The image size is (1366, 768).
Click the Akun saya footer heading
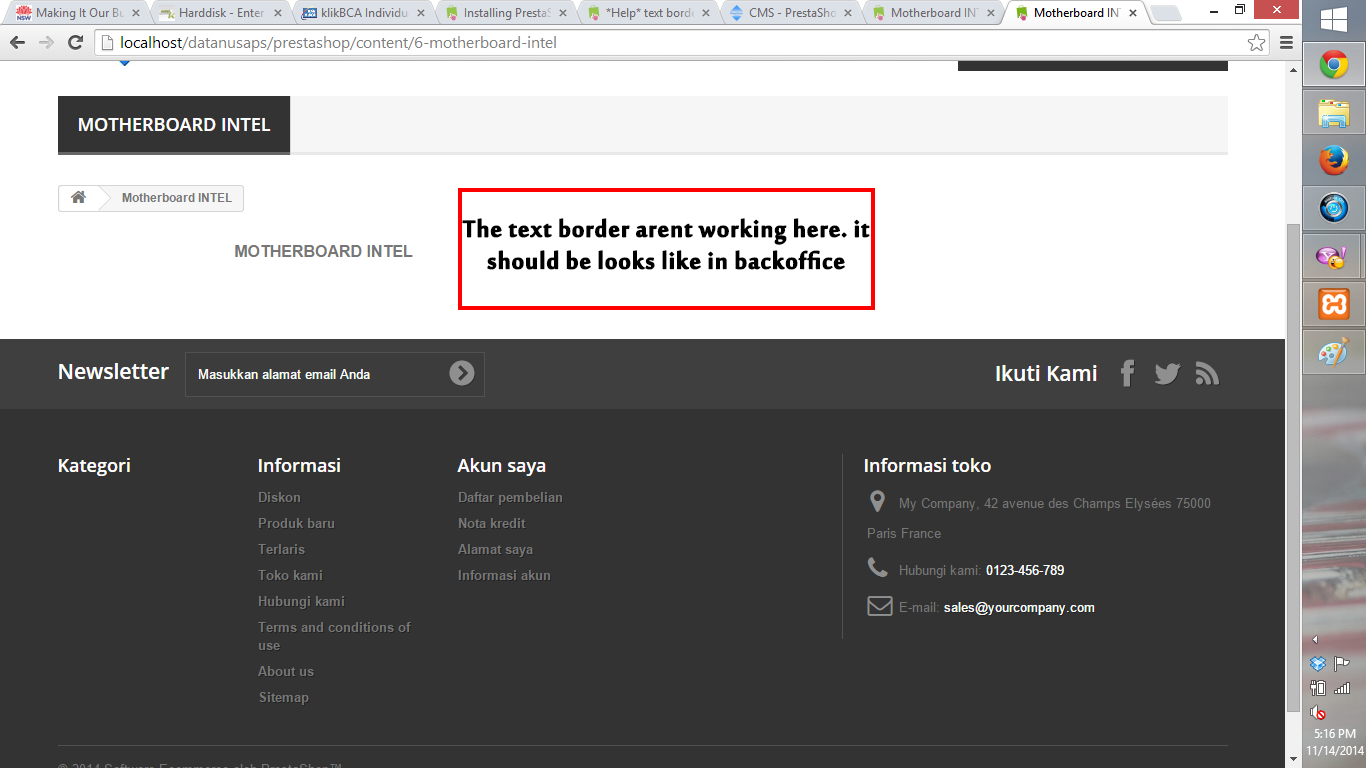501,465
